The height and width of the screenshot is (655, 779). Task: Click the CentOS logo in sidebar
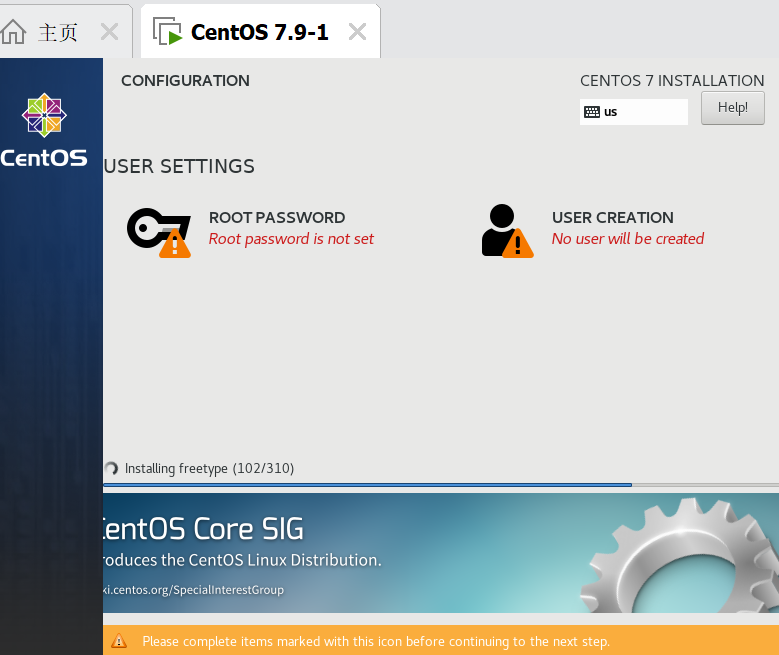pyautogui.click(x=44, y=130)
